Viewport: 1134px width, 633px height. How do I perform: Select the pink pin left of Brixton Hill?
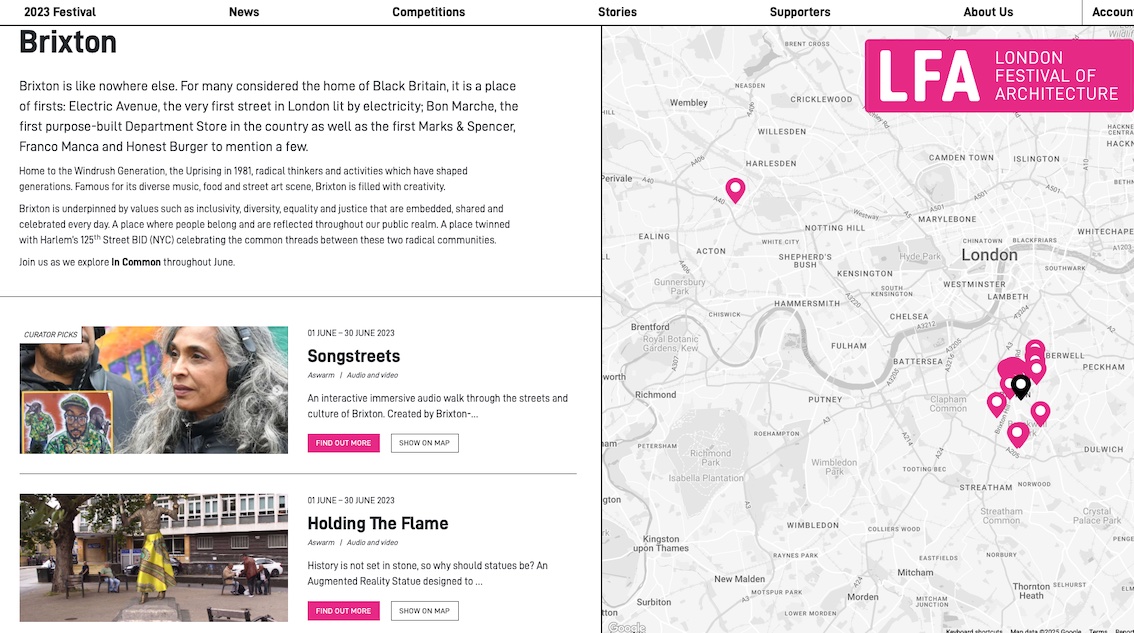coord(997,403)
